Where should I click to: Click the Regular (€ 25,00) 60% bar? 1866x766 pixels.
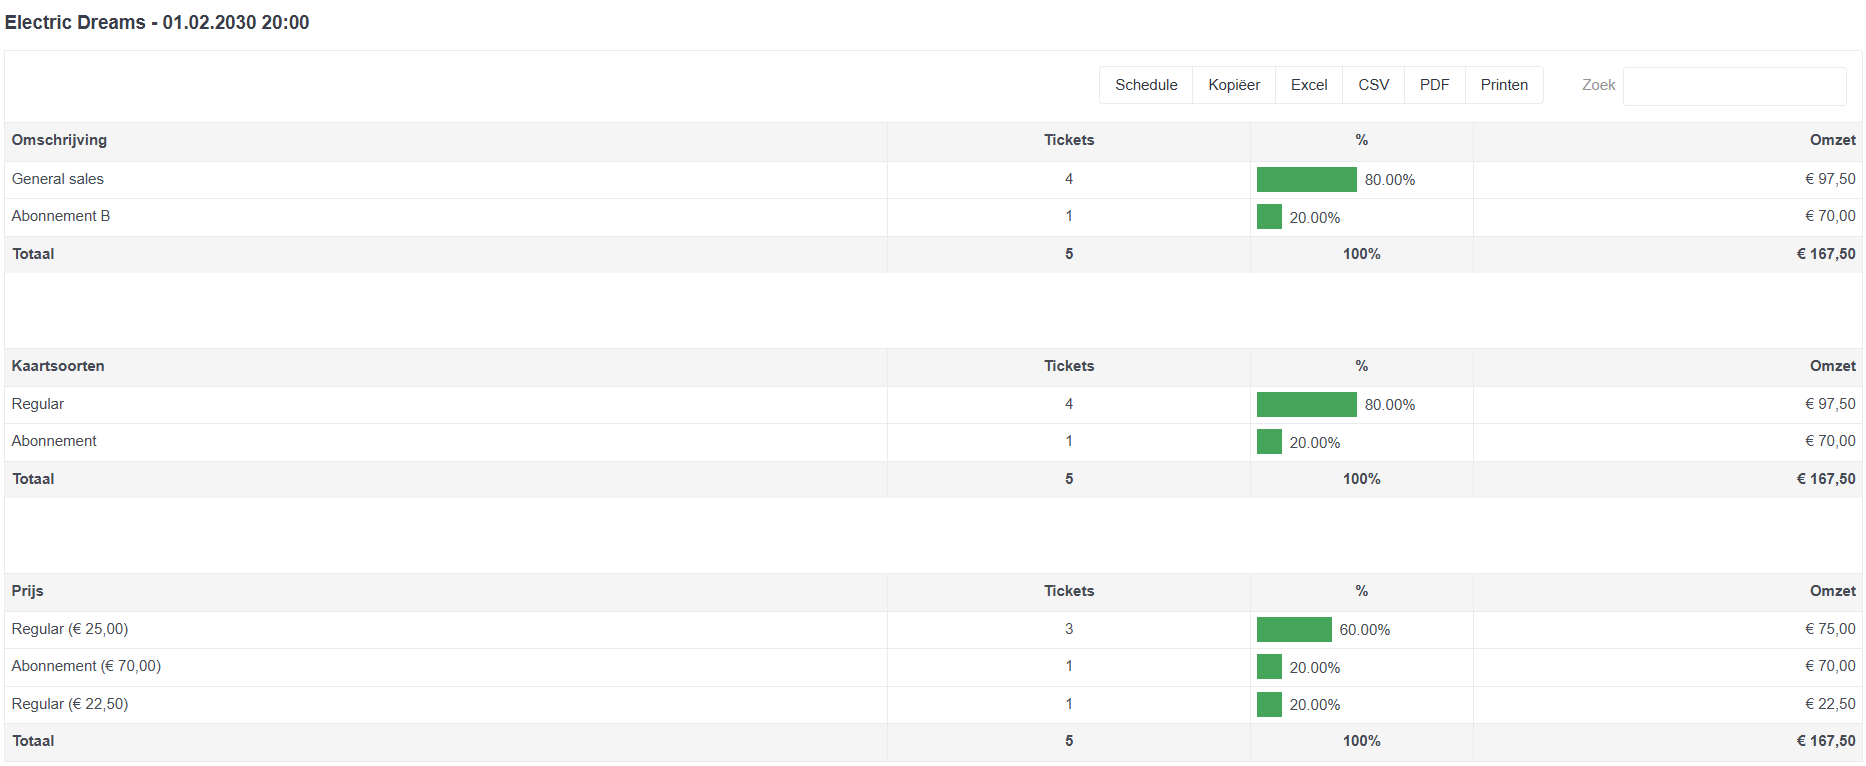pos(1294,629)
